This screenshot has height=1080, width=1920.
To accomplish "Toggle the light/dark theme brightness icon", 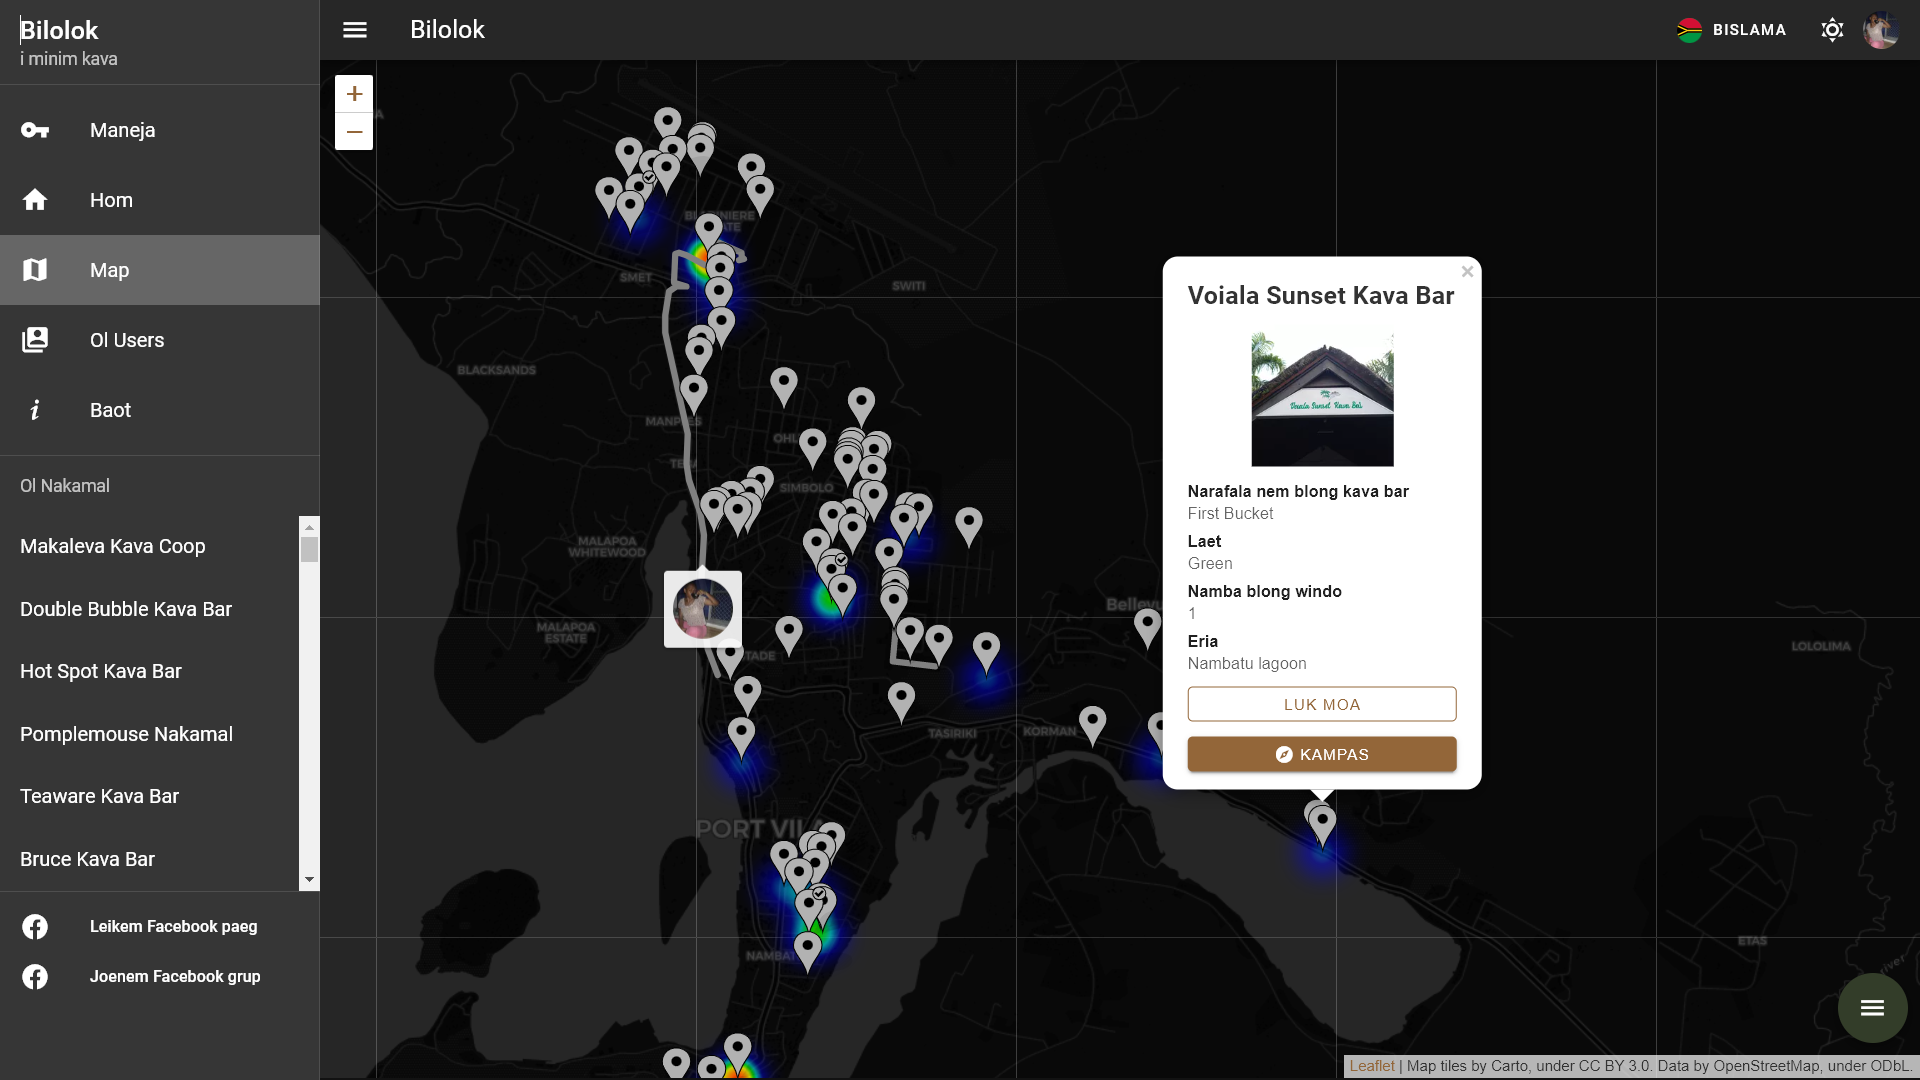I will point(1832,30).
